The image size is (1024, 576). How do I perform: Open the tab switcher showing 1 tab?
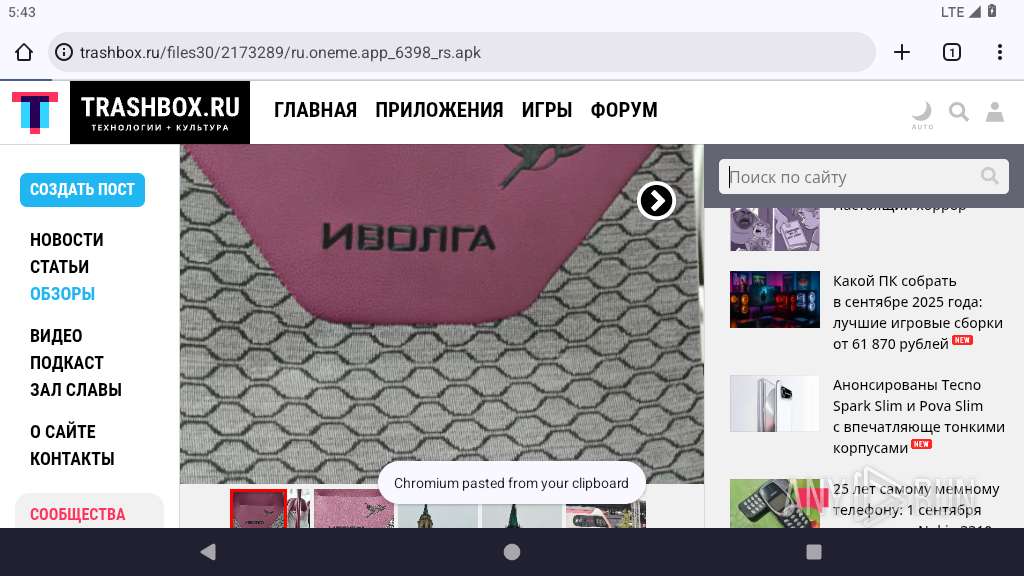952,52
